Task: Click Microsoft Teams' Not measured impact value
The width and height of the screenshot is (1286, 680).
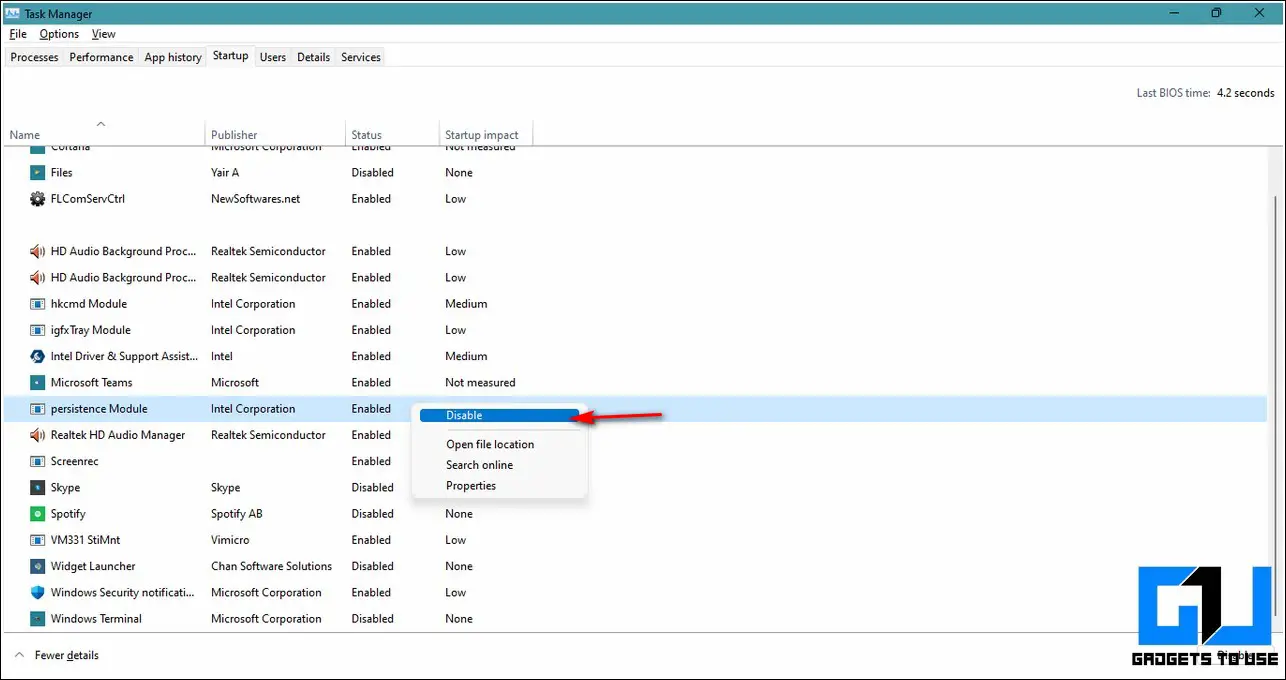Action: (480, 382)
